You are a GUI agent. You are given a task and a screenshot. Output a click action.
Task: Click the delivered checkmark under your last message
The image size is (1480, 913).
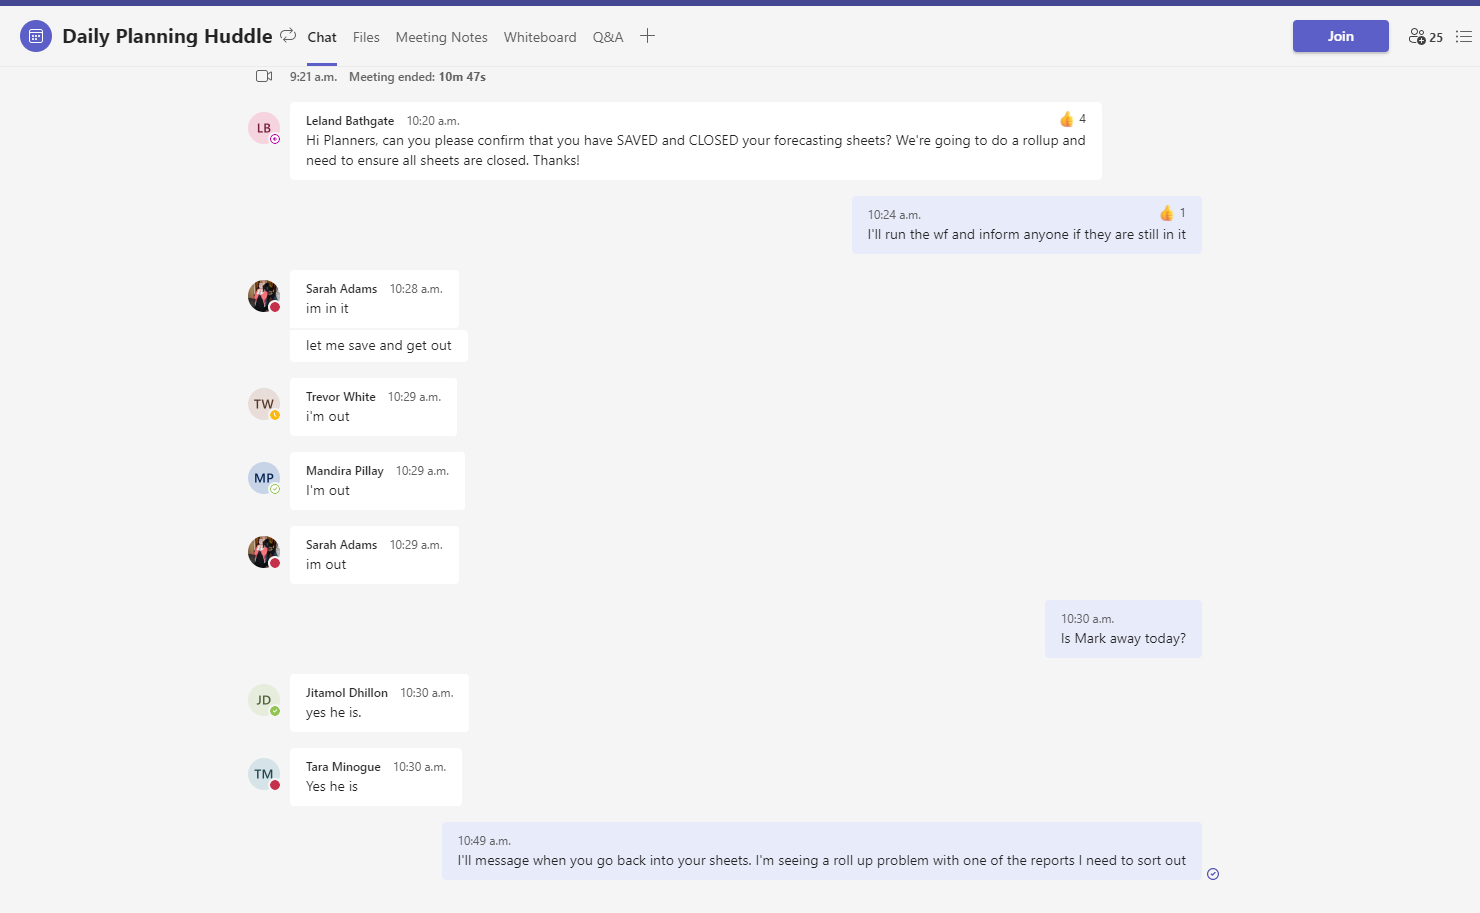tap(1213, 873)
